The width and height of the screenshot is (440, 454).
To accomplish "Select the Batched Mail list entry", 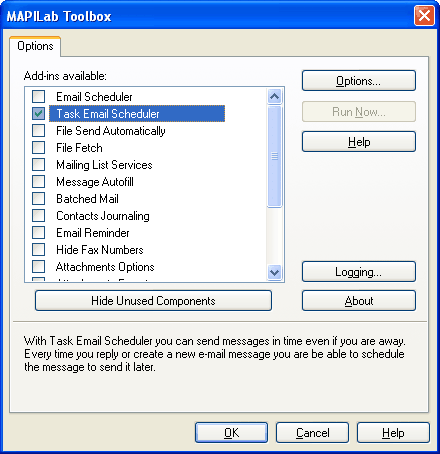I will pos(87,199).
